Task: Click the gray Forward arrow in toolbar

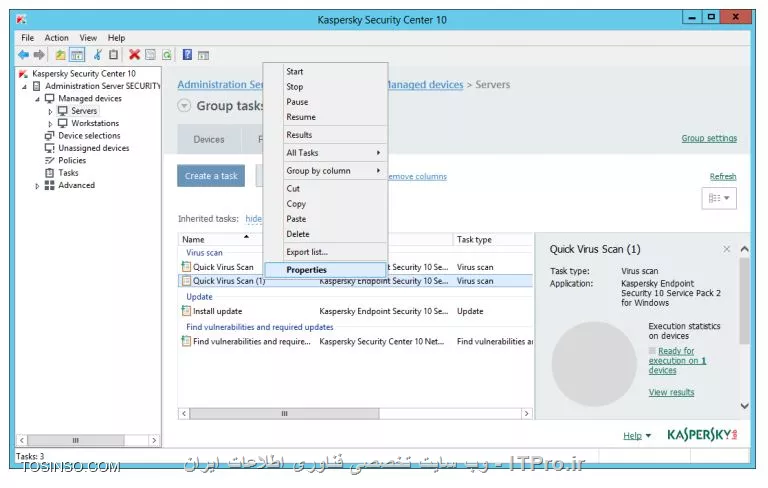Action: [39, 55]
